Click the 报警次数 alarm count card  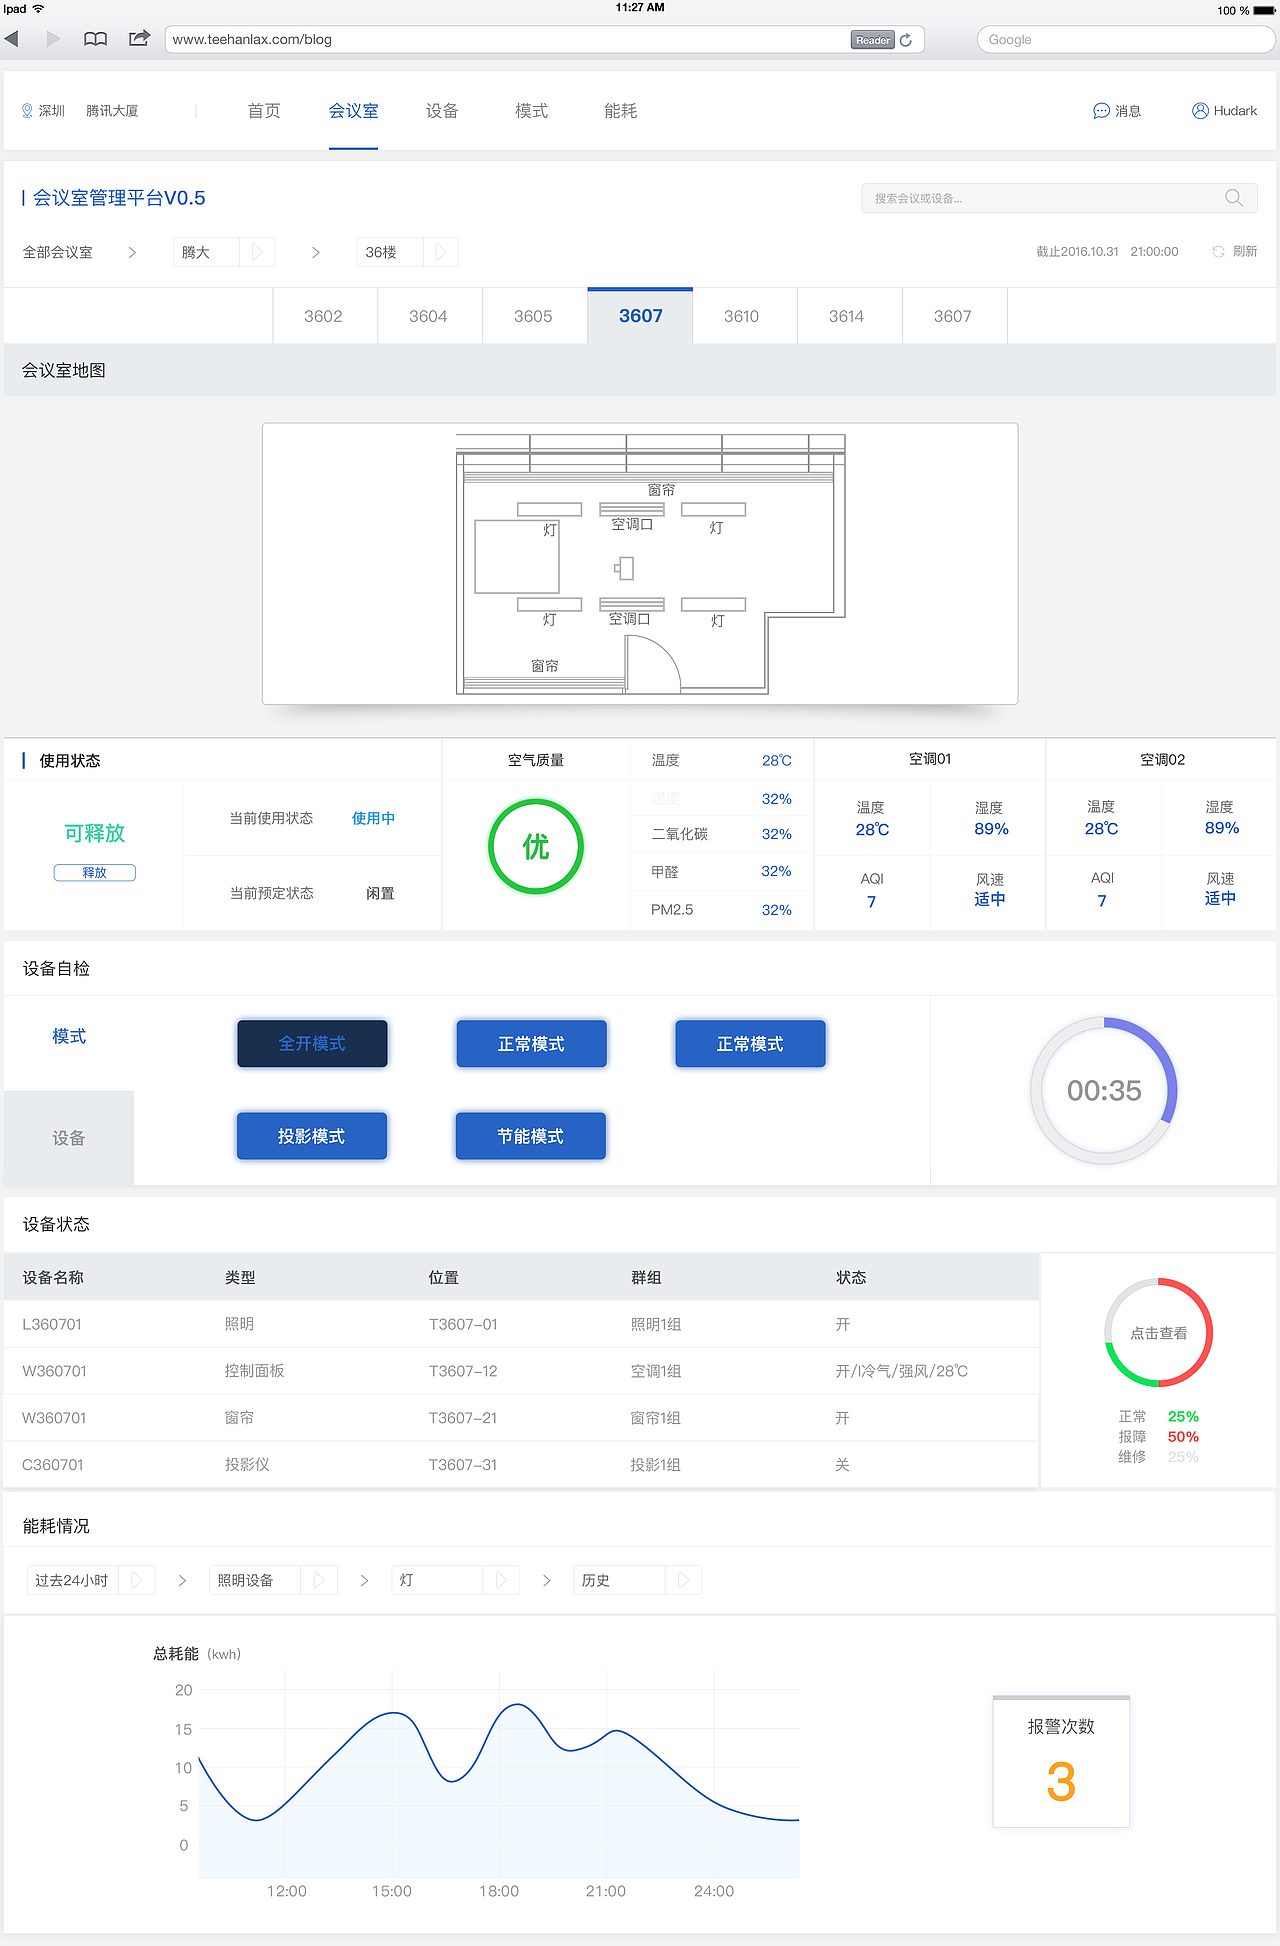[x=1061, y=1761]
